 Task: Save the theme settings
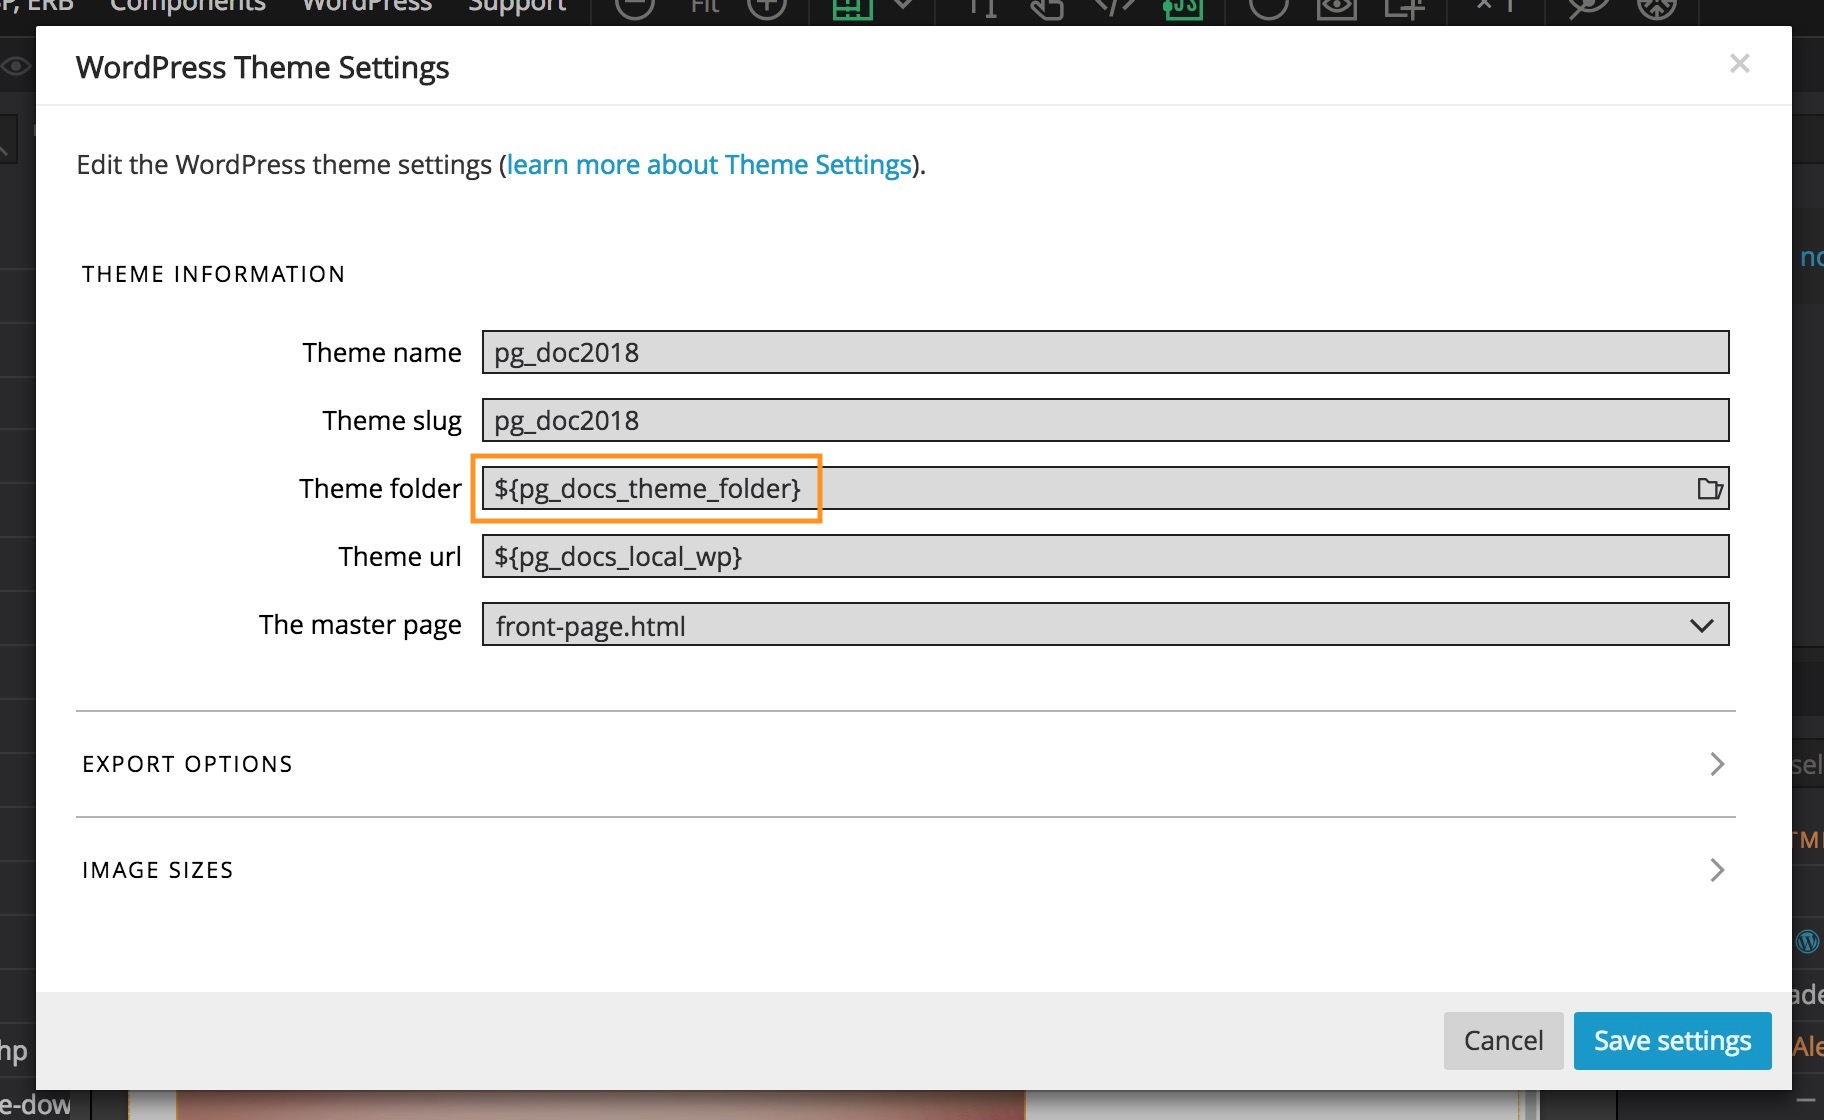click(x=1672, y=1041)
